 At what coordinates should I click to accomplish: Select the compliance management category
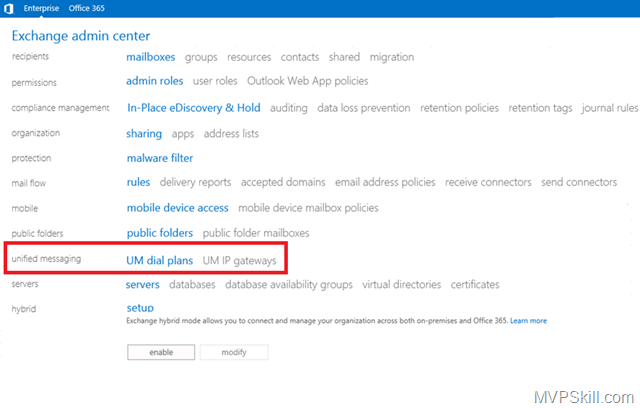pos(60,108)
